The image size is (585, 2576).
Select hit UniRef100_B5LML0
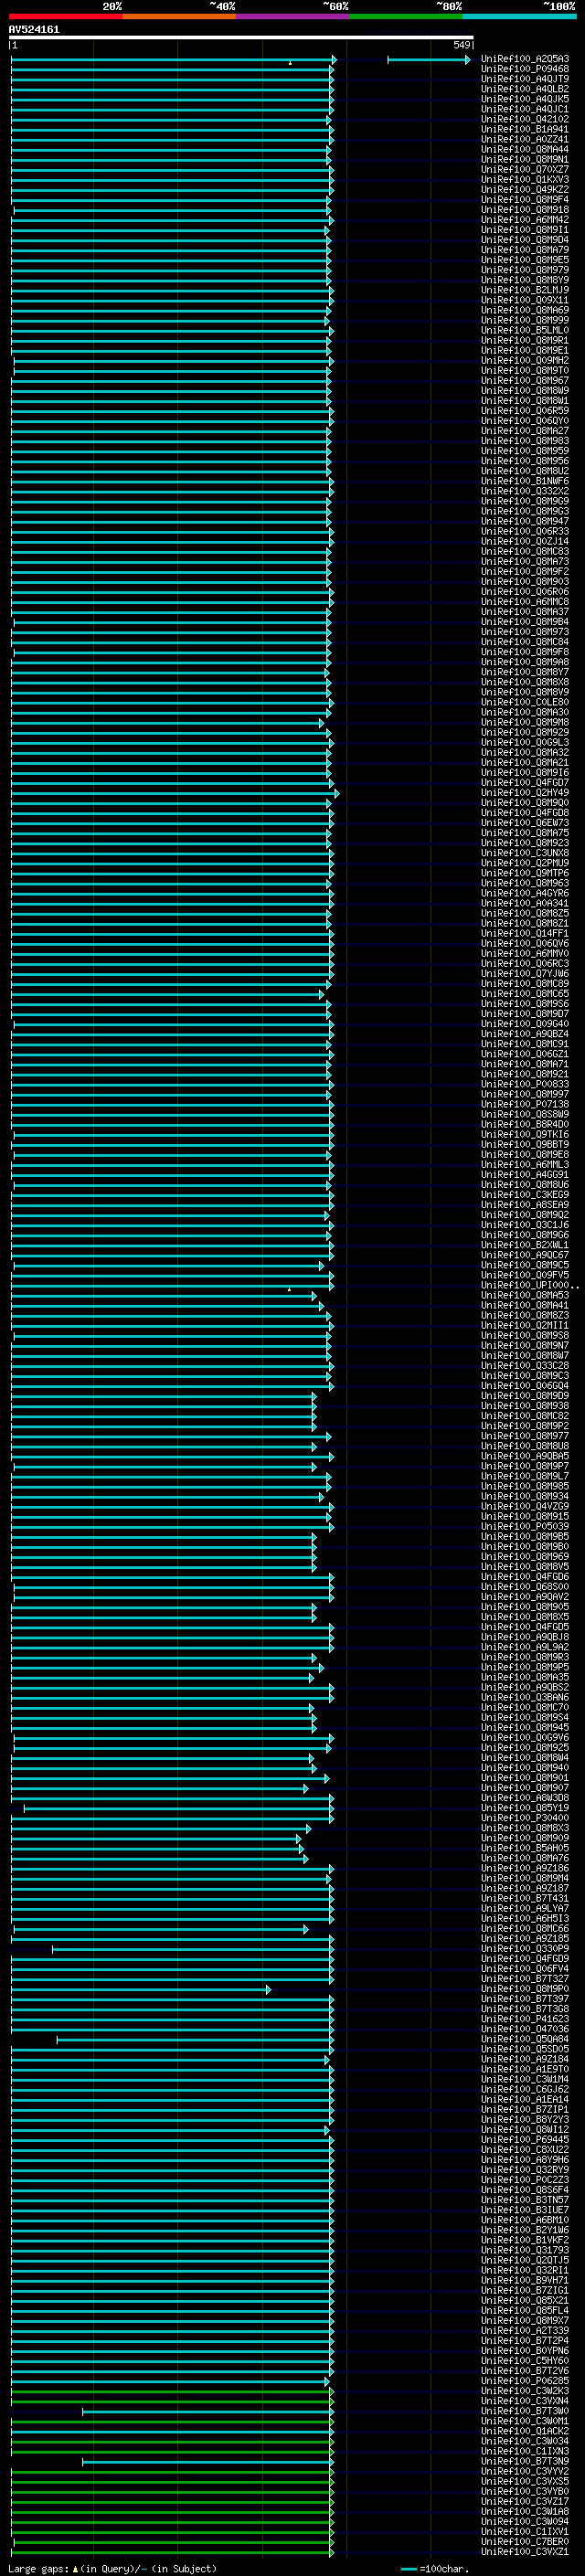pos(524,330)
